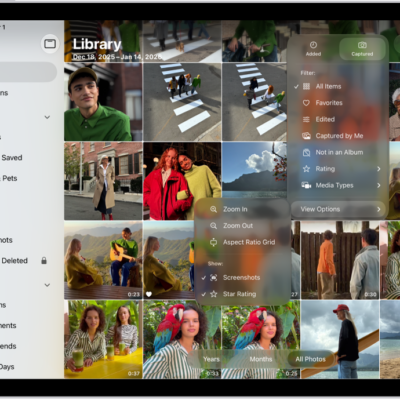
Task: Click the Media Types icon
Action: click(306, 185)
